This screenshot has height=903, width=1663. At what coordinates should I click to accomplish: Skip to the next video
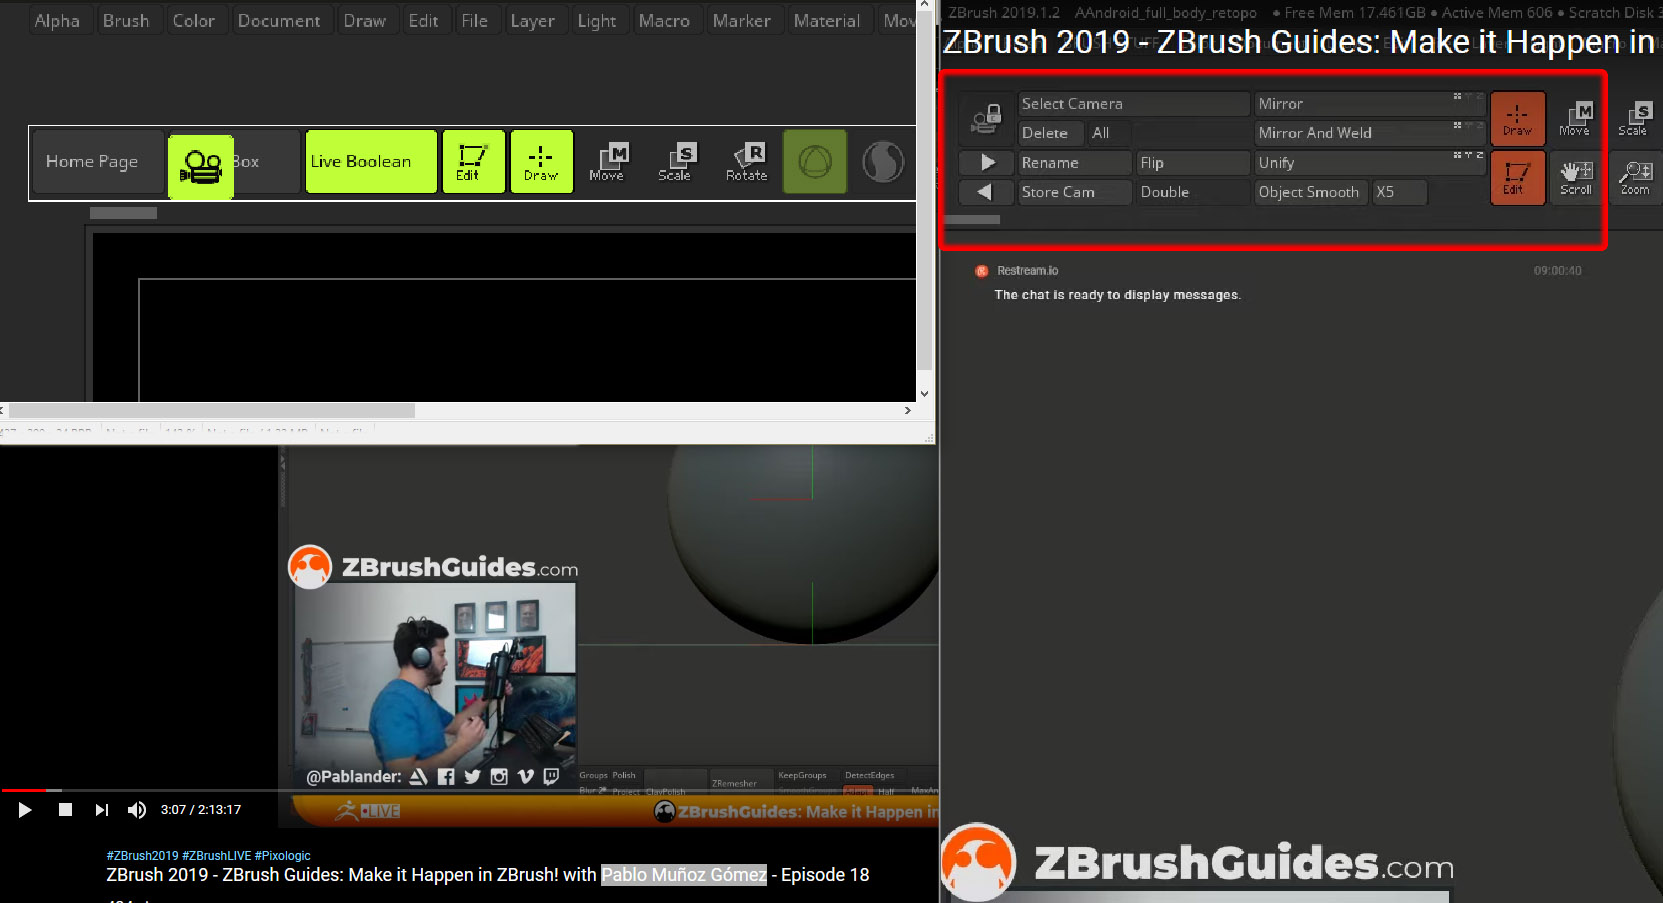pos(101,810)
